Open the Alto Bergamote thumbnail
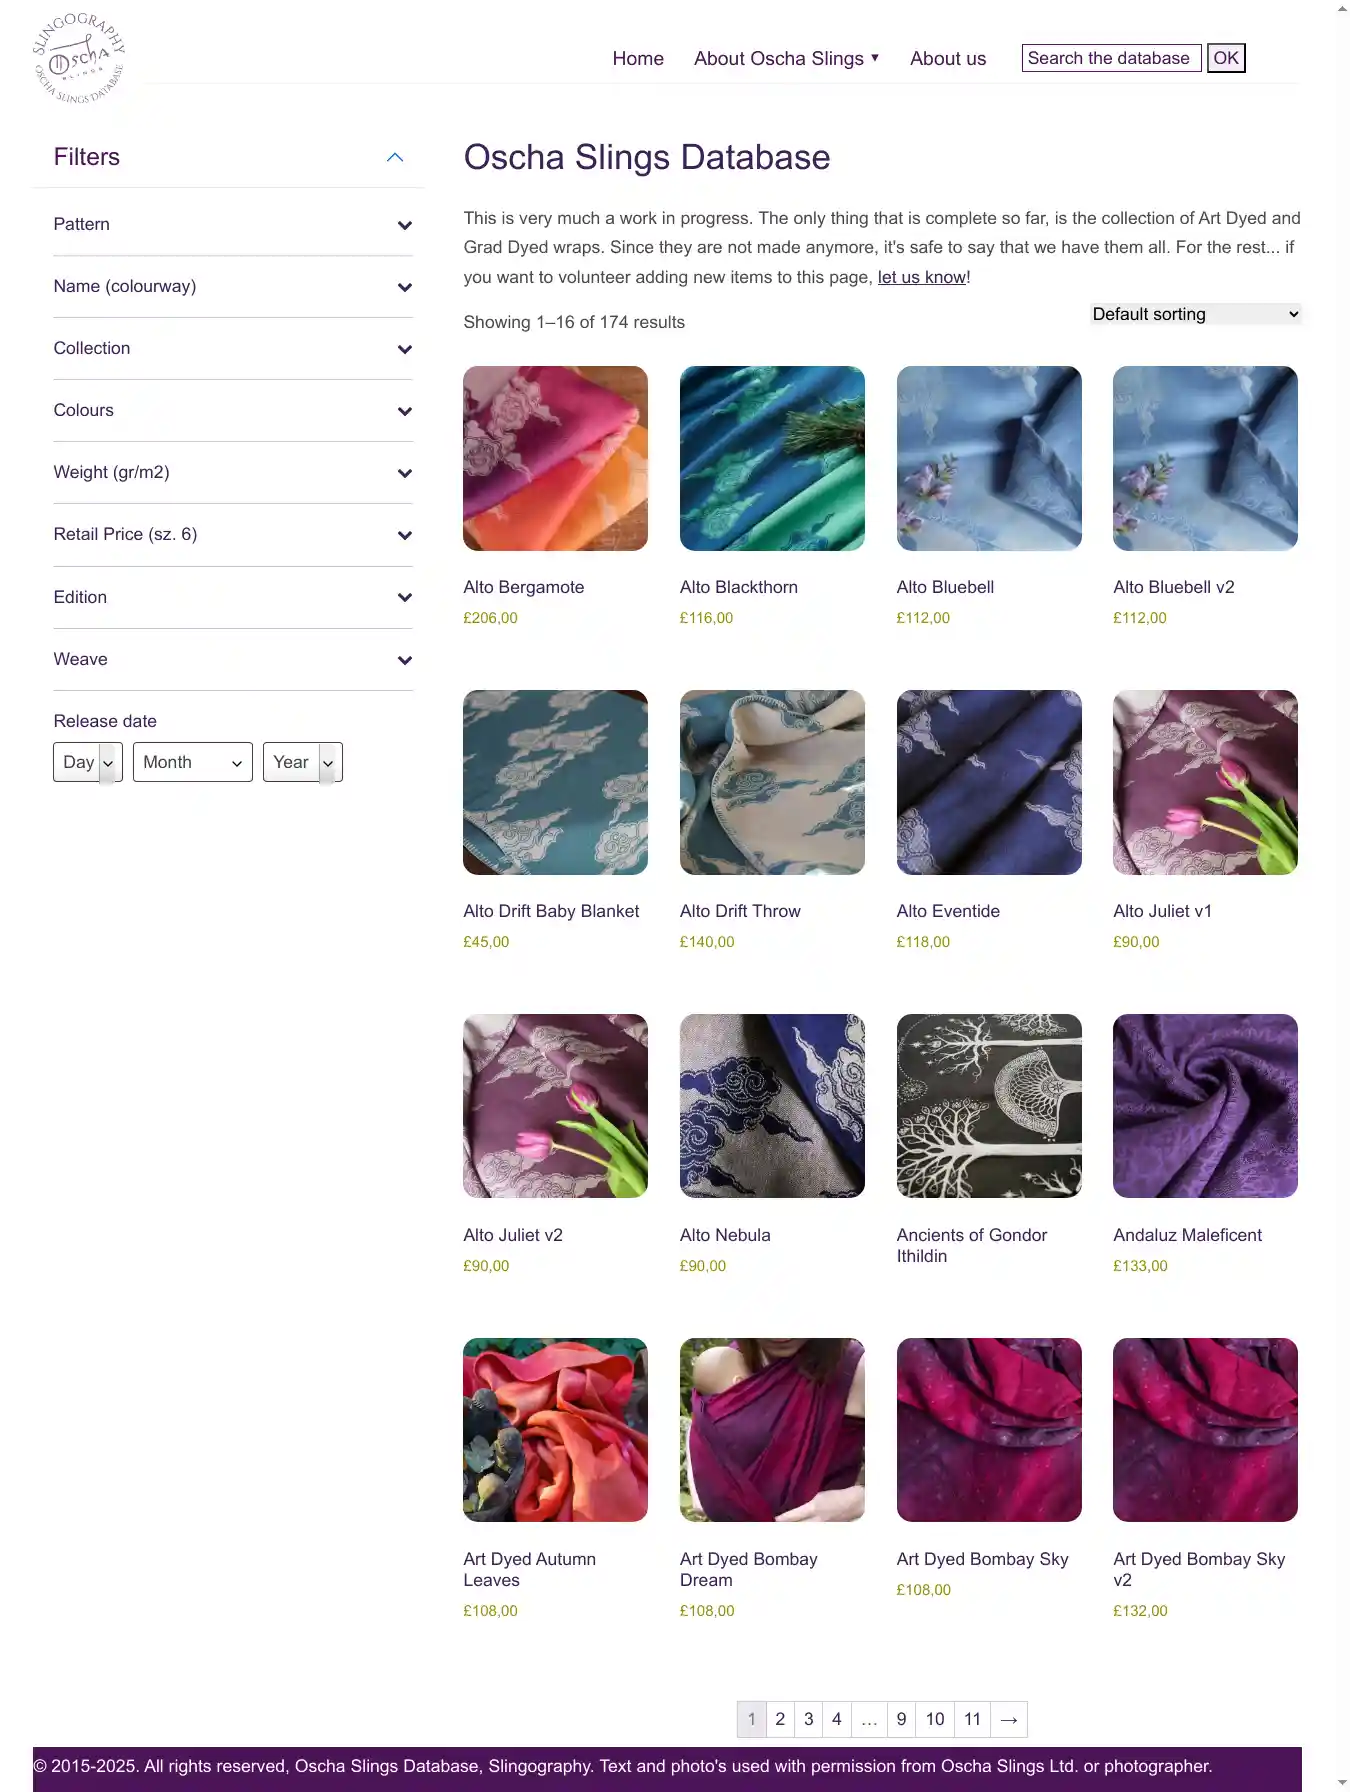The image size is (1350, 1792). (x=555, y=458)
